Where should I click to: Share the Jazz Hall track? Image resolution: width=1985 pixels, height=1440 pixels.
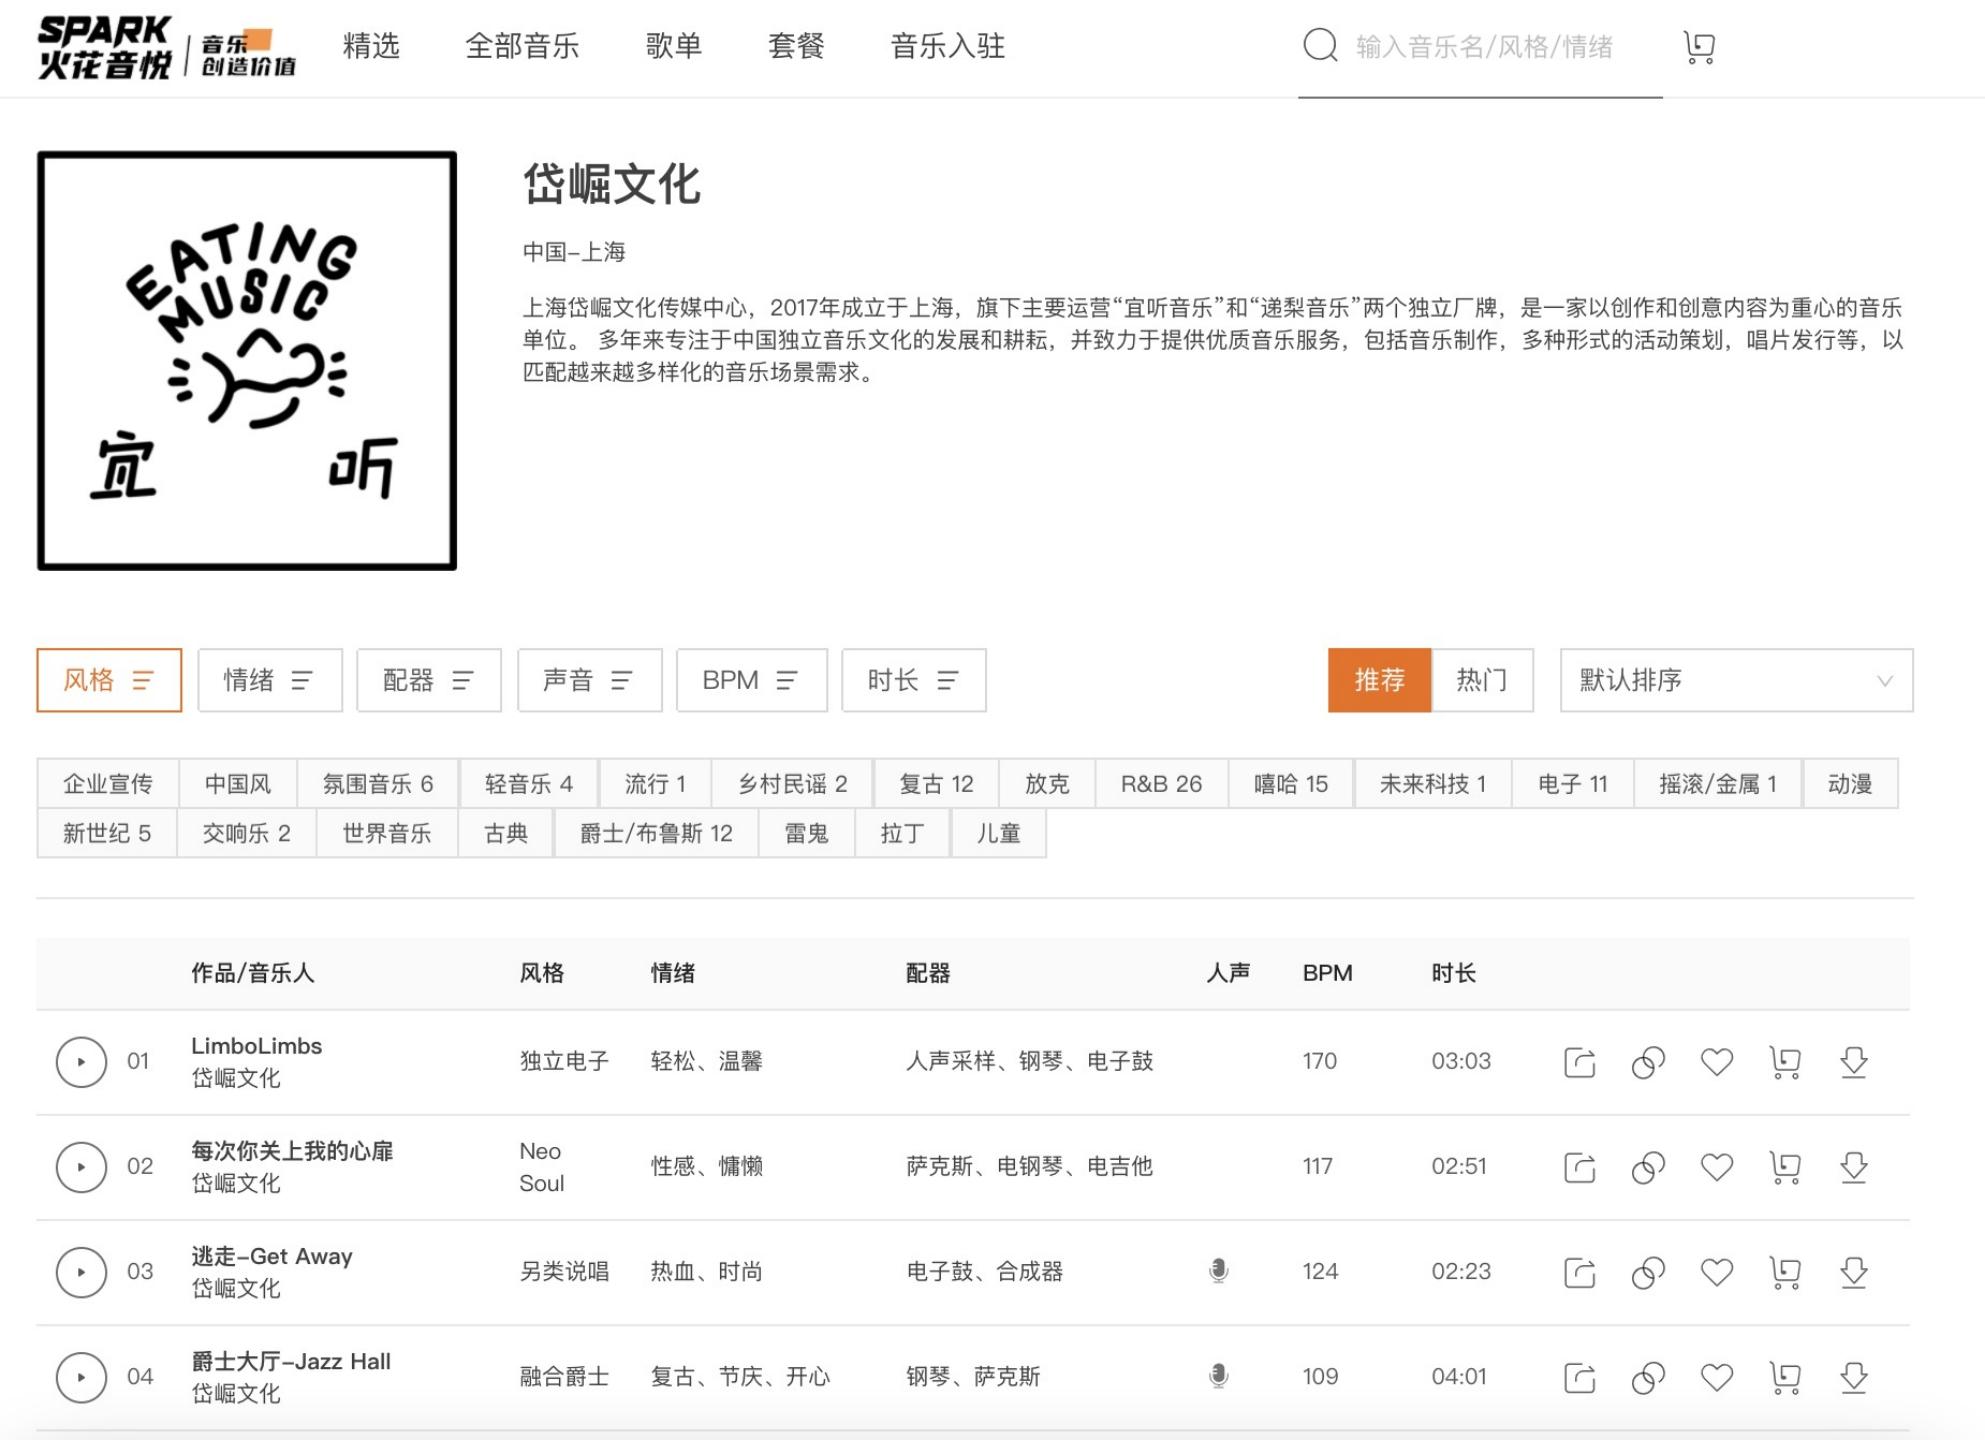(x=1579, y=1377)
